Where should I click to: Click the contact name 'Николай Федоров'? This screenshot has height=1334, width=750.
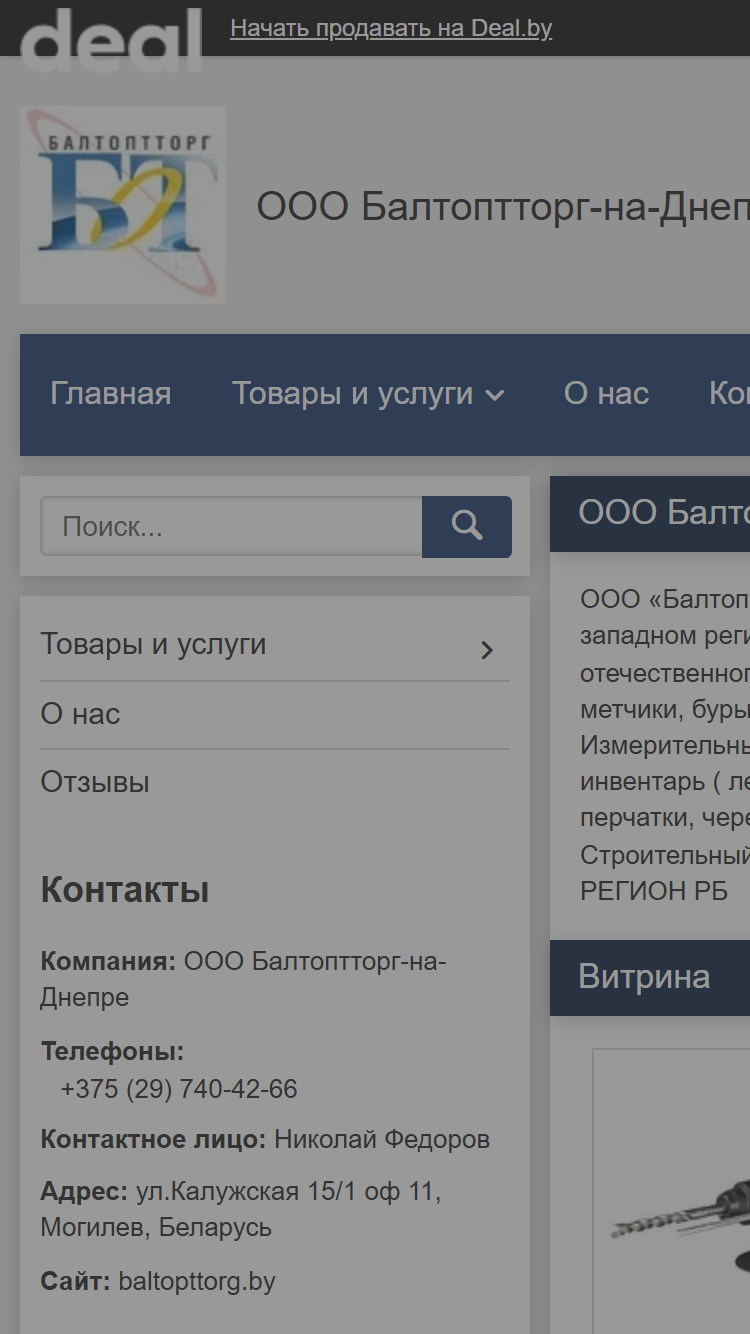(x=382, y=1139)
